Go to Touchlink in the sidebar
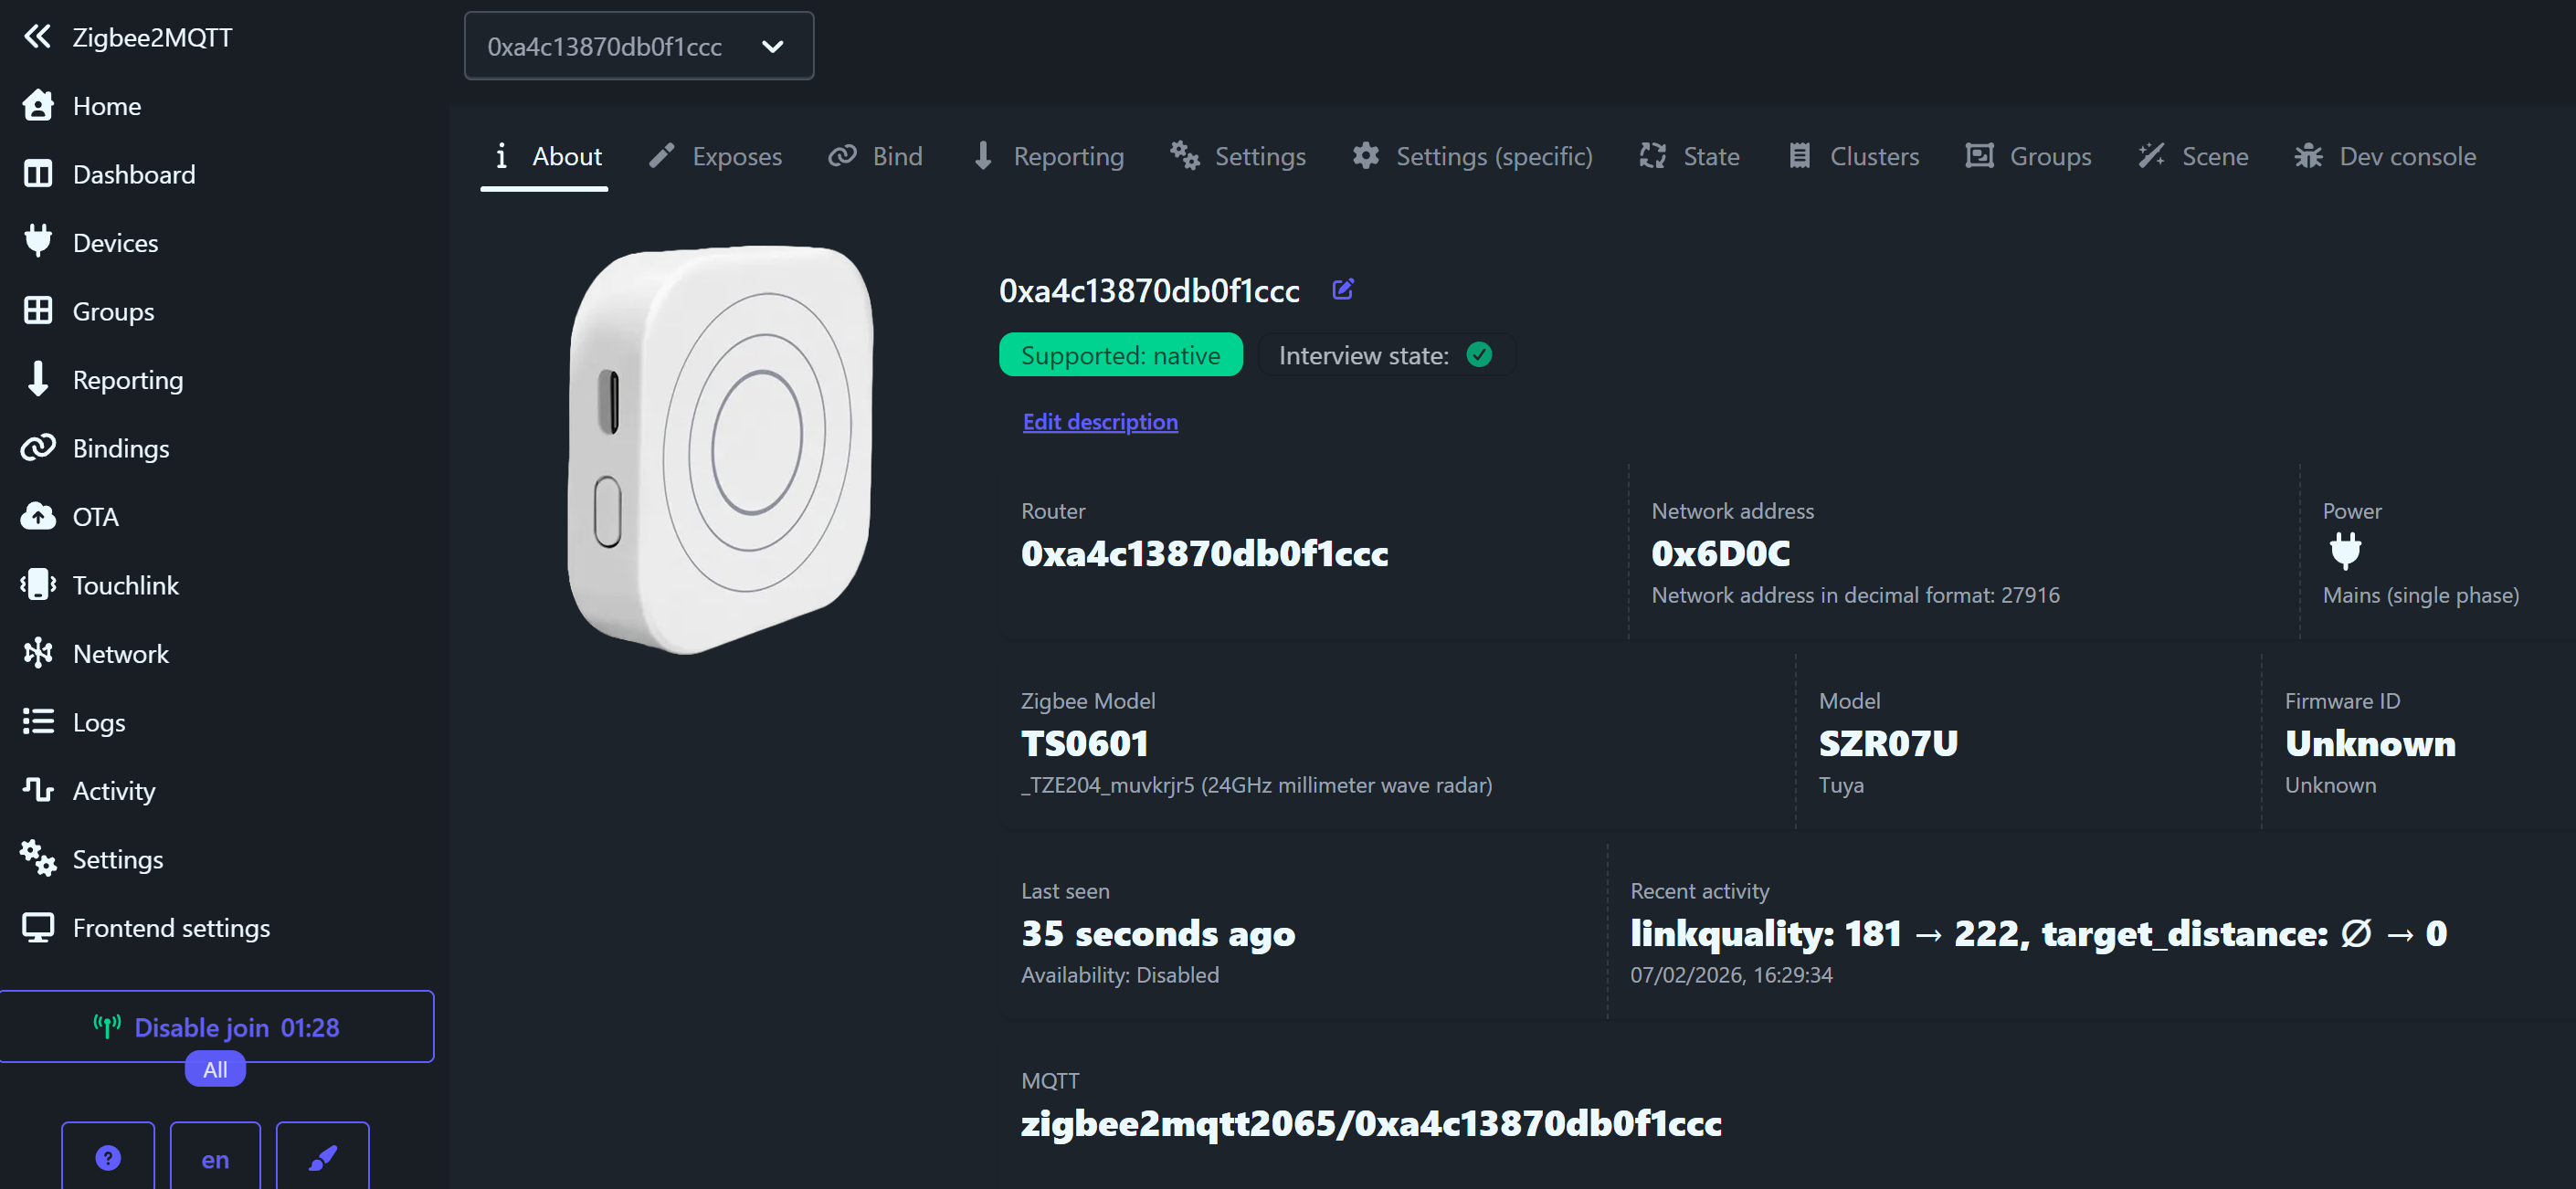 (125, 585)
